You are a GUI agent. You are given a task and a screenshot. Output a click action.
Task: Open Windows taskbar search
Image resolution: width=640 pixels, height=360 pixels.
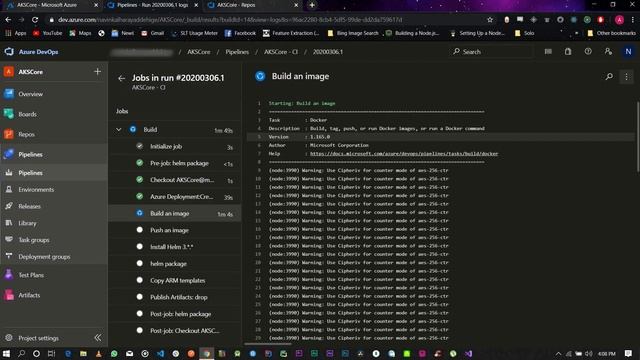(x=21, y=353)
